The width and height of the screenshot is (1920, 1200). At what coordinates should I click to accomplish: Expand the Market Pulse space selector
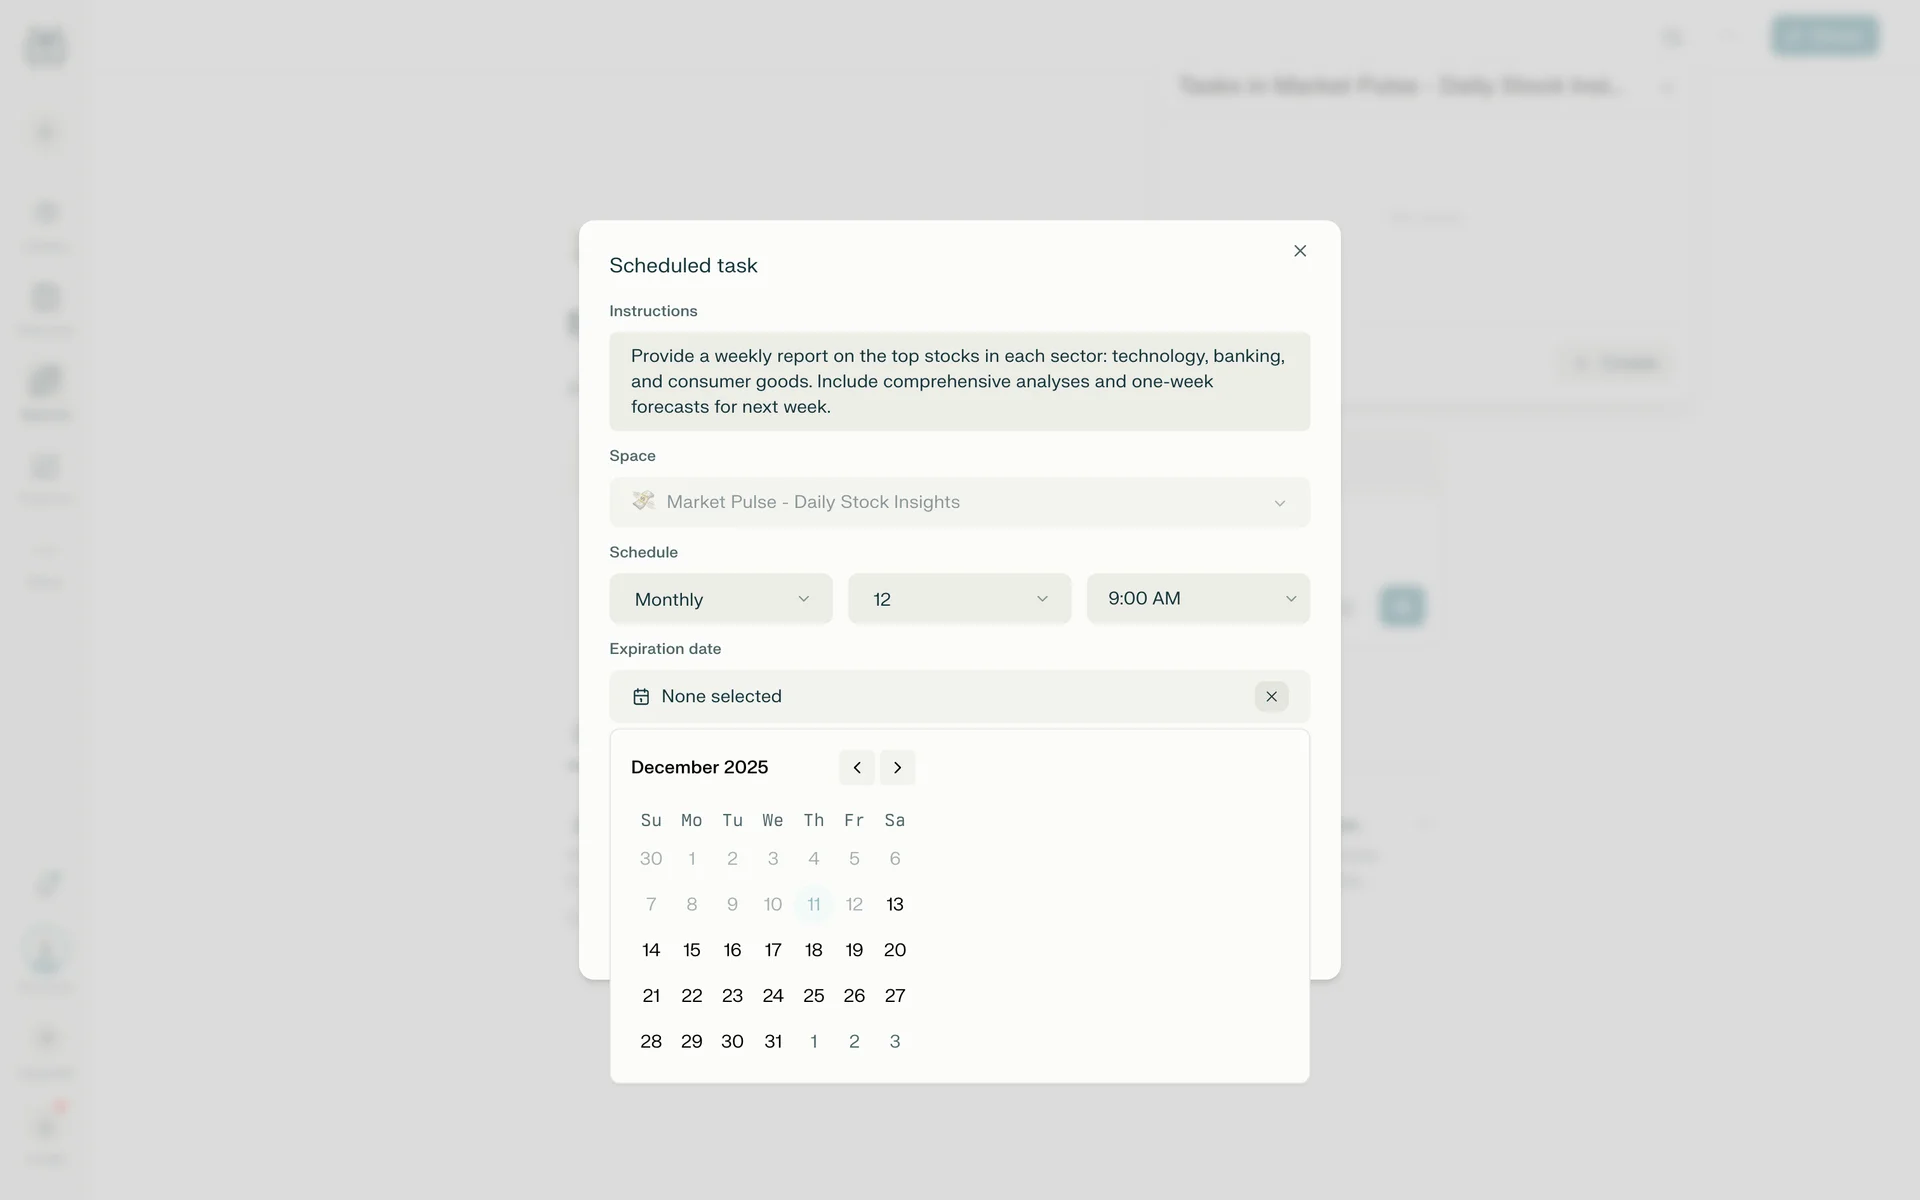tap(959, 502)
